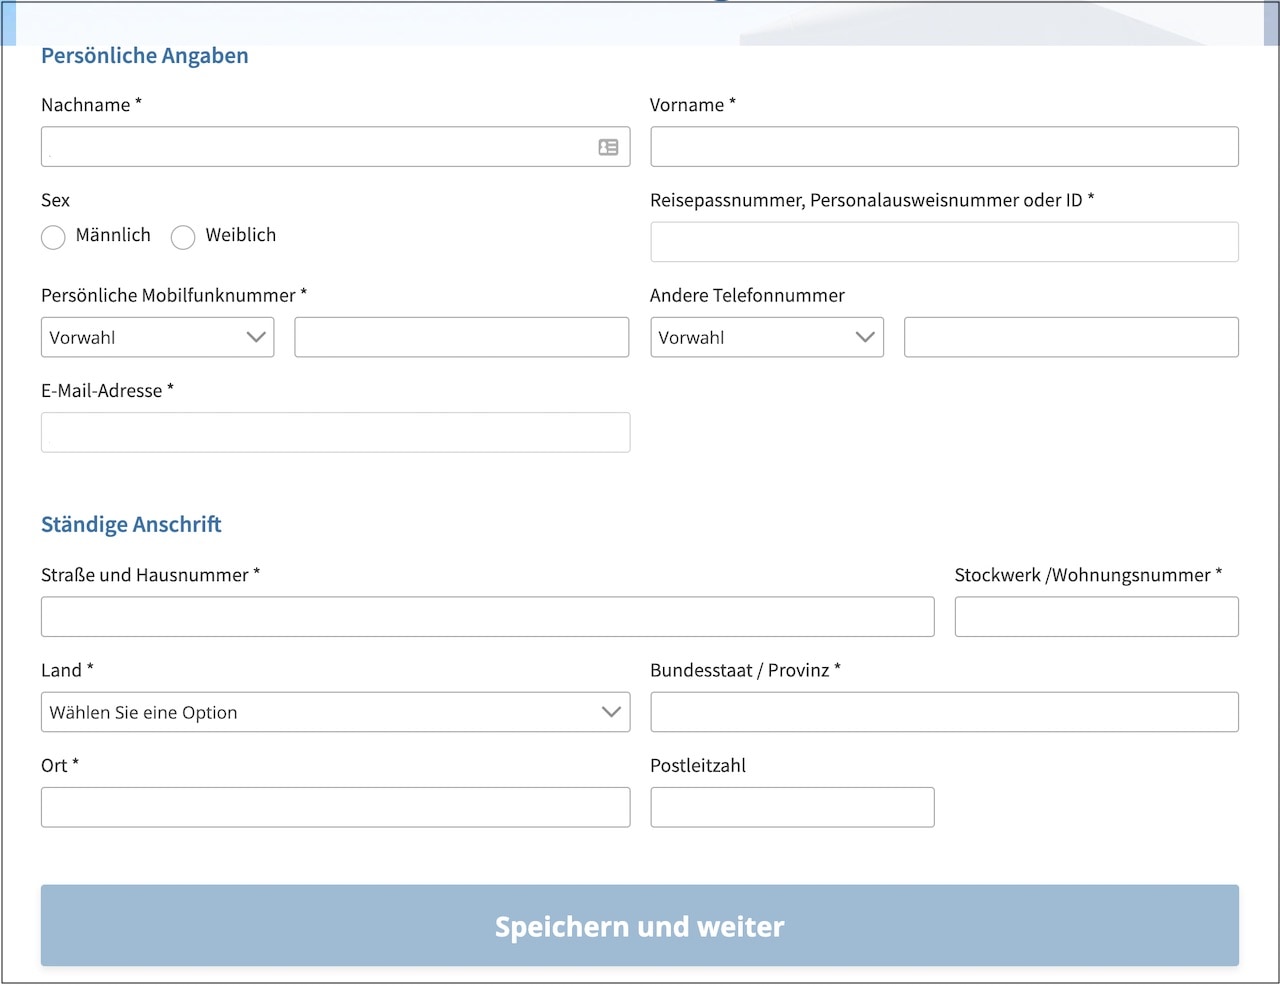Click the Andere Telefonnummer number field
Screen dimensions: 1280x986
[x=1071, y=337]
